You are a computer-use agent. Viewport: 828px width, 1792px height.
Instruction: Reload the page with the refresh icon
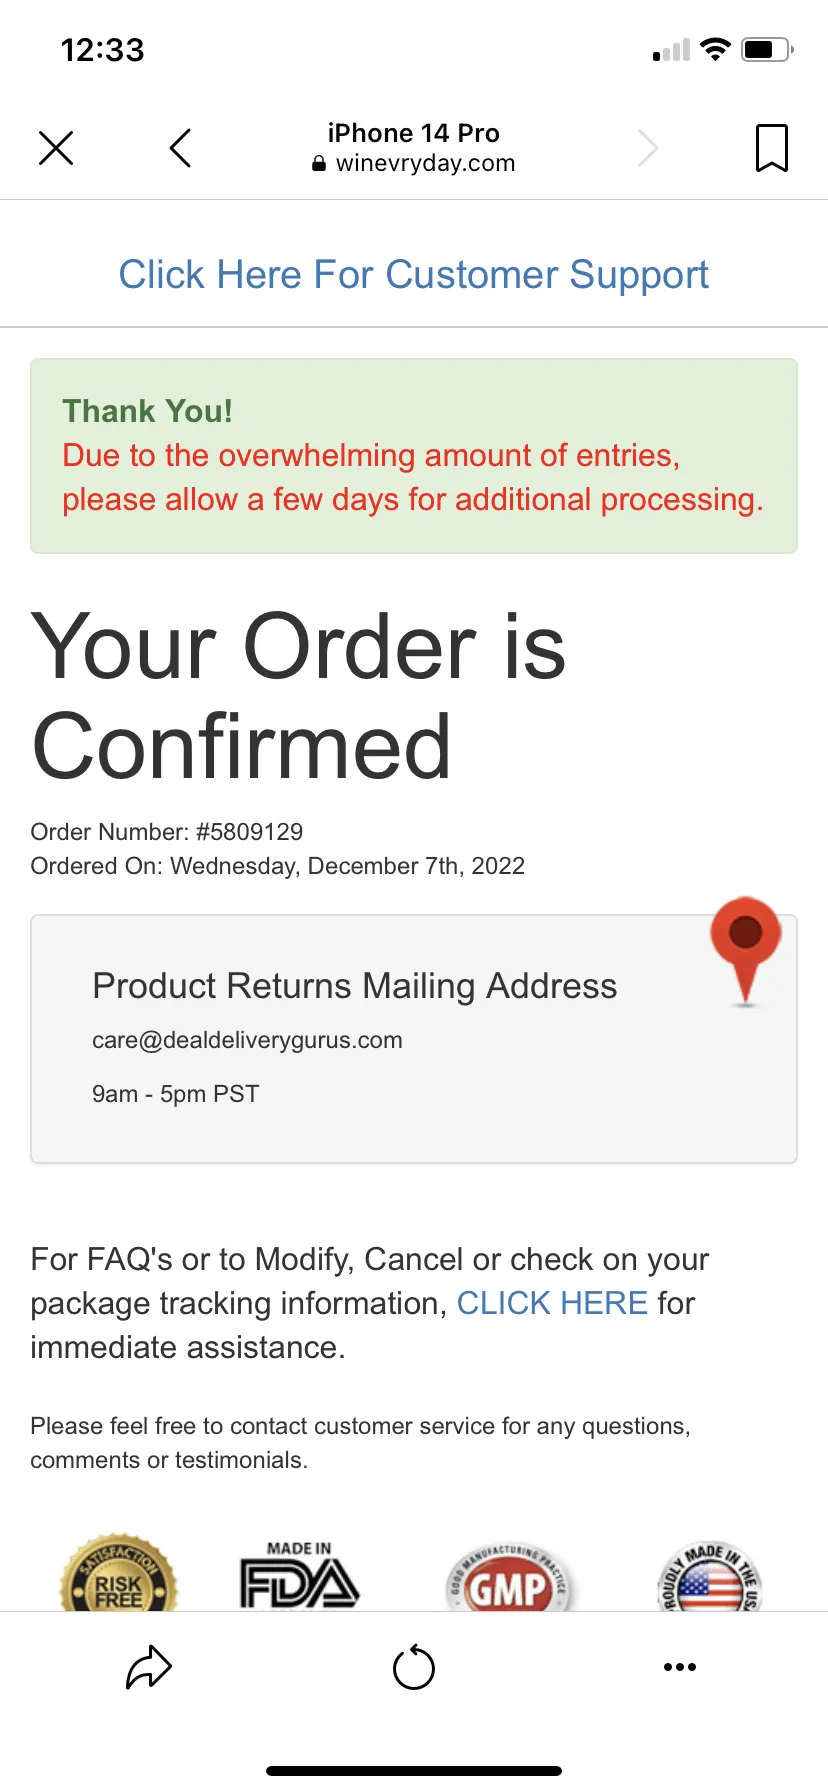pos(414,1667)
